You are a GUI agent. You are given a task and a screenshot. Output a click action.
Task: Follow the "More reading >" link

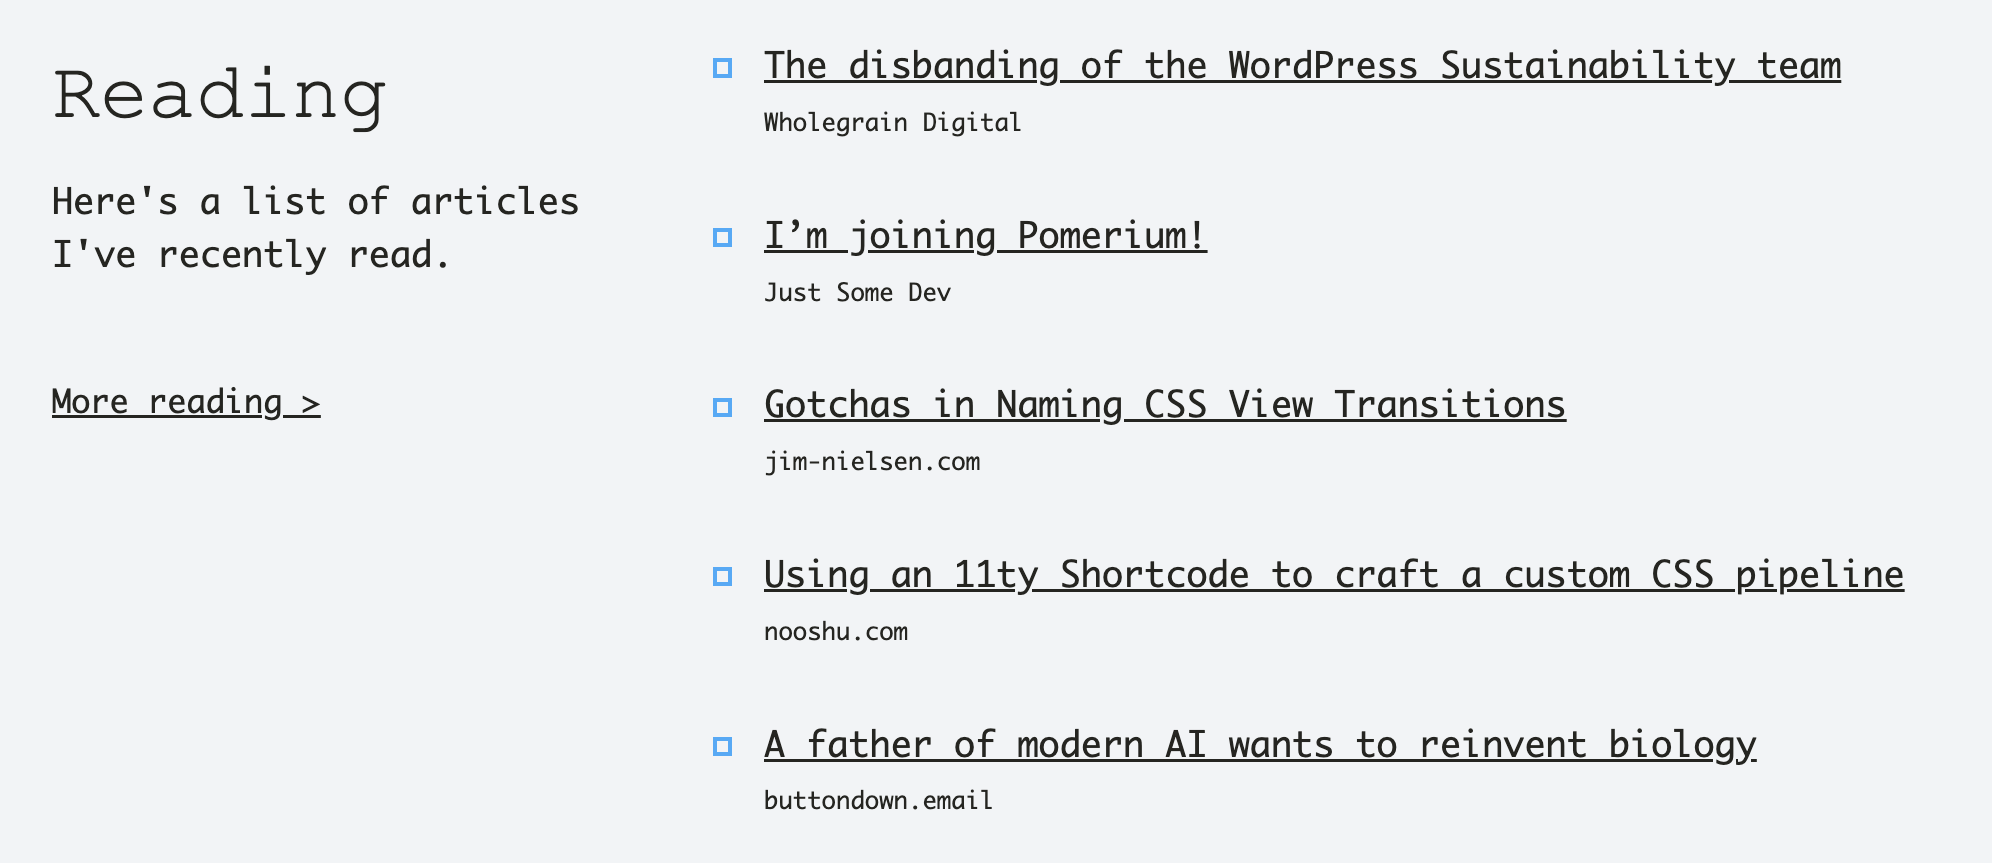[186, 402]
